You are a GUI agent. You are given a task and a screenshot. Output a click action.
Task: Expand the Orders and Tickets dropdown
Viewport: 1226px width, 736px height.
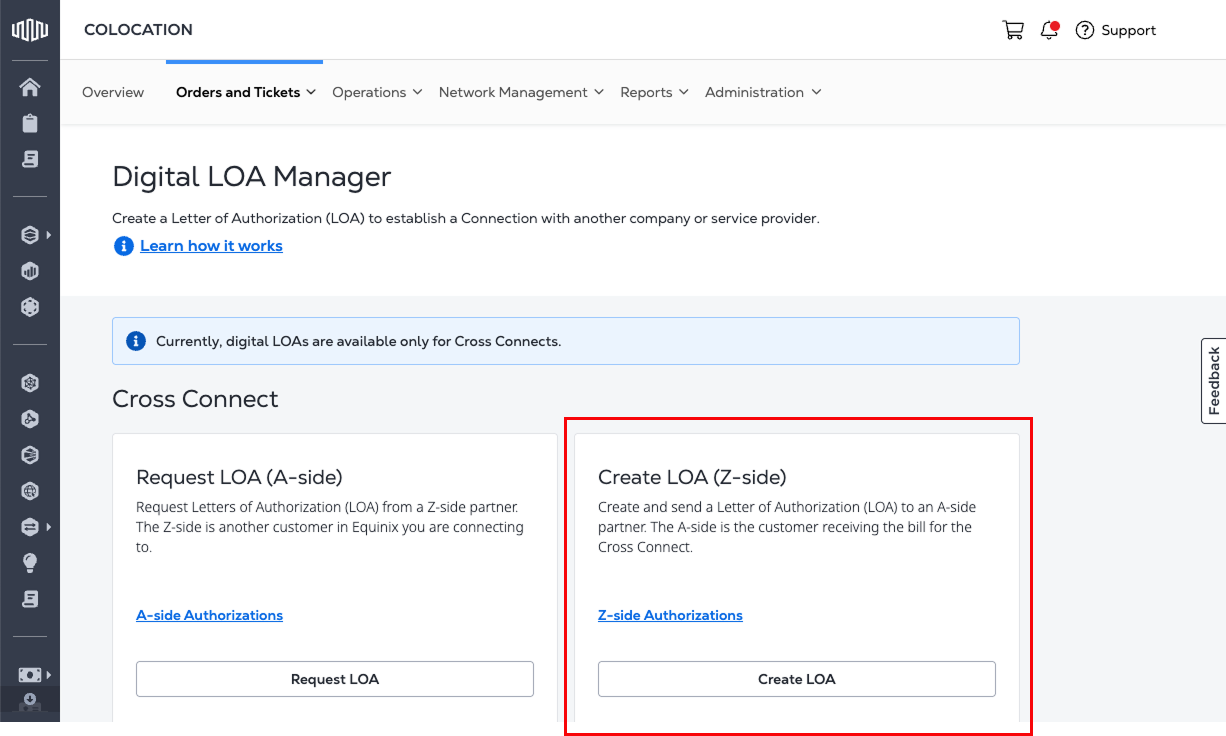pyautogui.click(x=246, y=92)
